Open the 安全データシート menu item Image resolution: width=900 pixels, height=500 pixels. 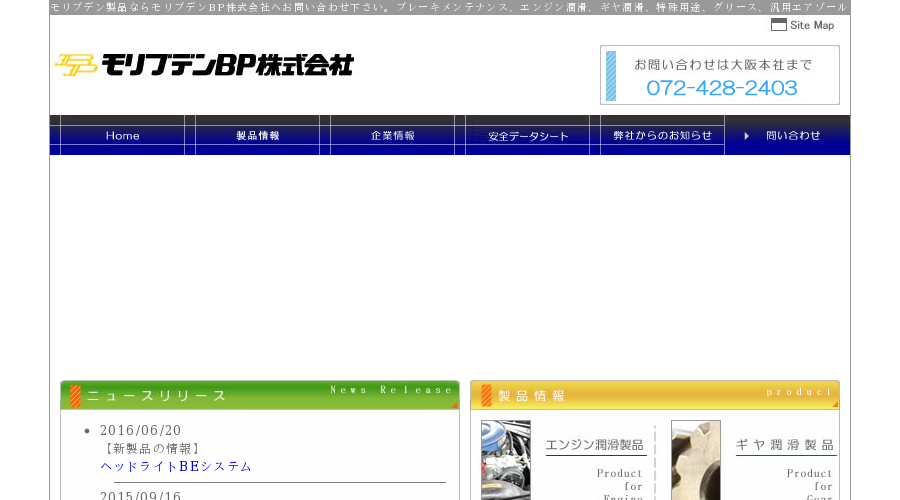pos(527,135)
